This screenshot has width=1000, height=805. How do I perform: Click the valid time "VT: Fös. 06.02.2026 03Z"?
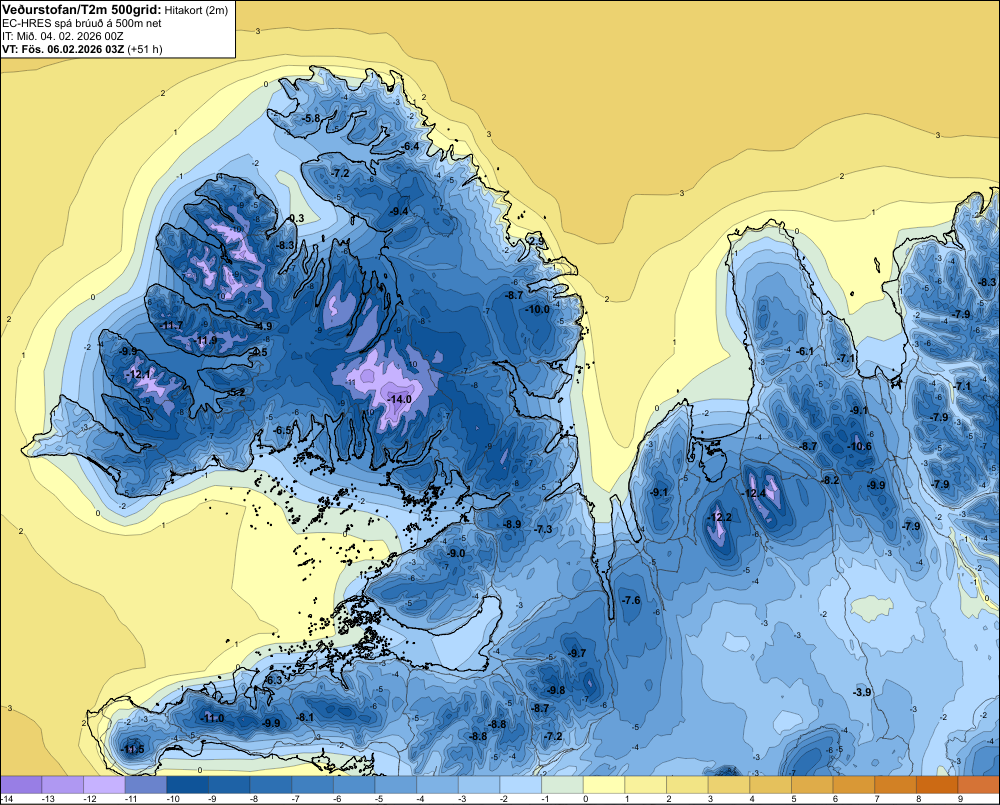63,49
